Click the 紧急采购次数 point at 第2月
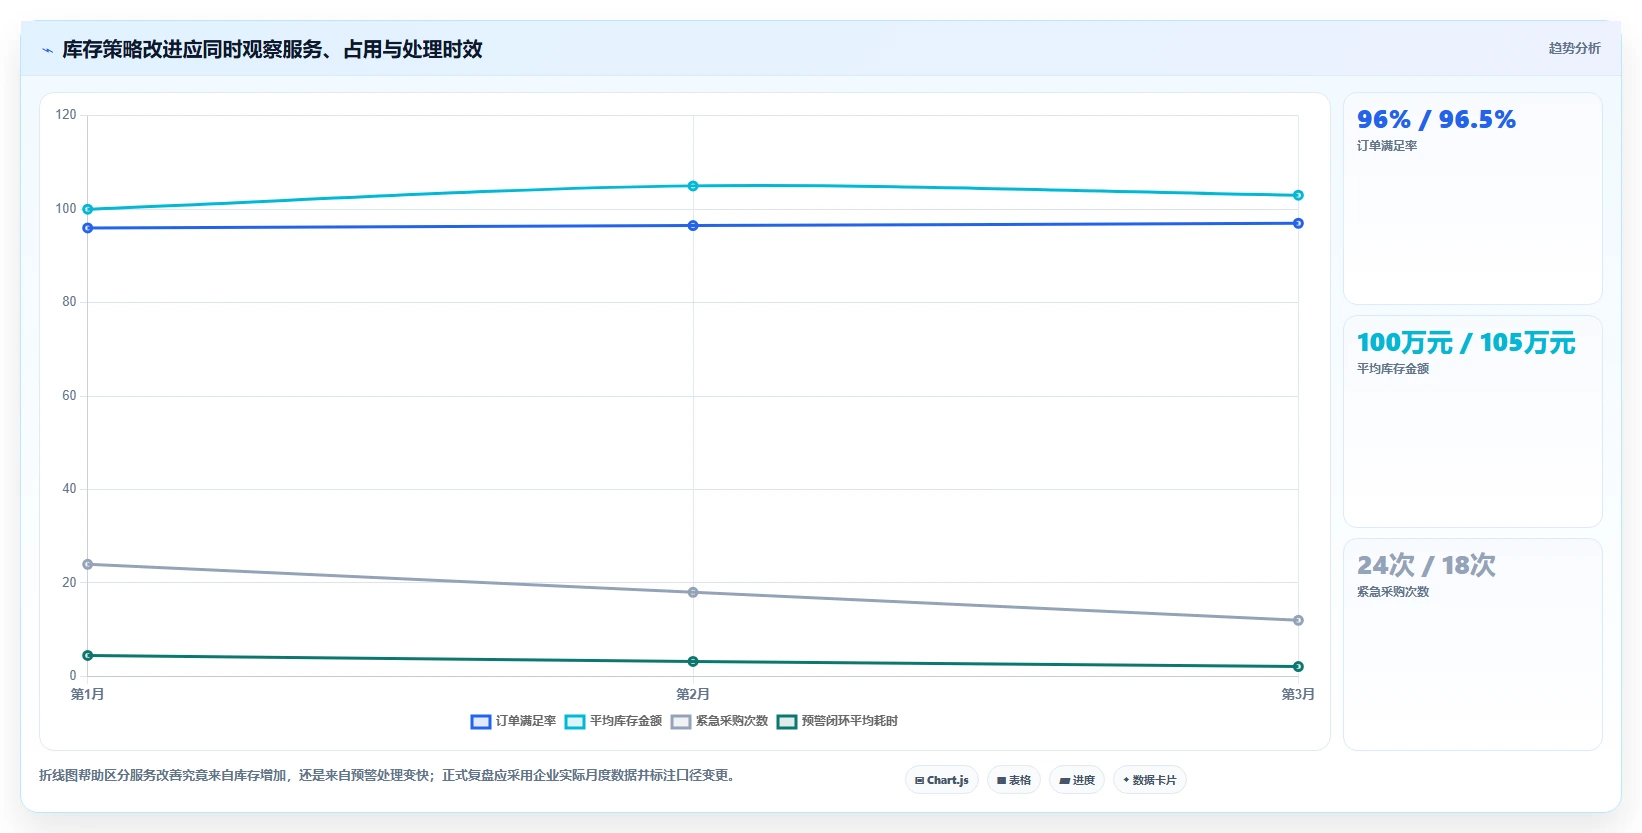Image resolution: width=1642 pixels, height=833 pixels. pos(693,592)
